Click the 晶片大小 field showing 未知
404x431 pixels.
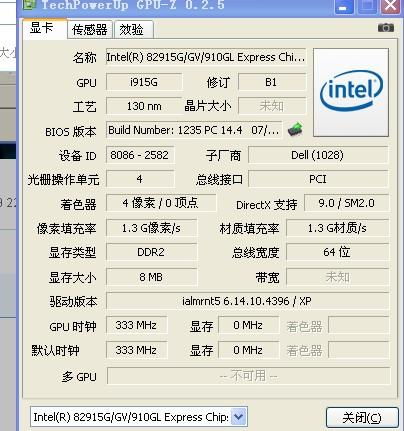point(272,106)
